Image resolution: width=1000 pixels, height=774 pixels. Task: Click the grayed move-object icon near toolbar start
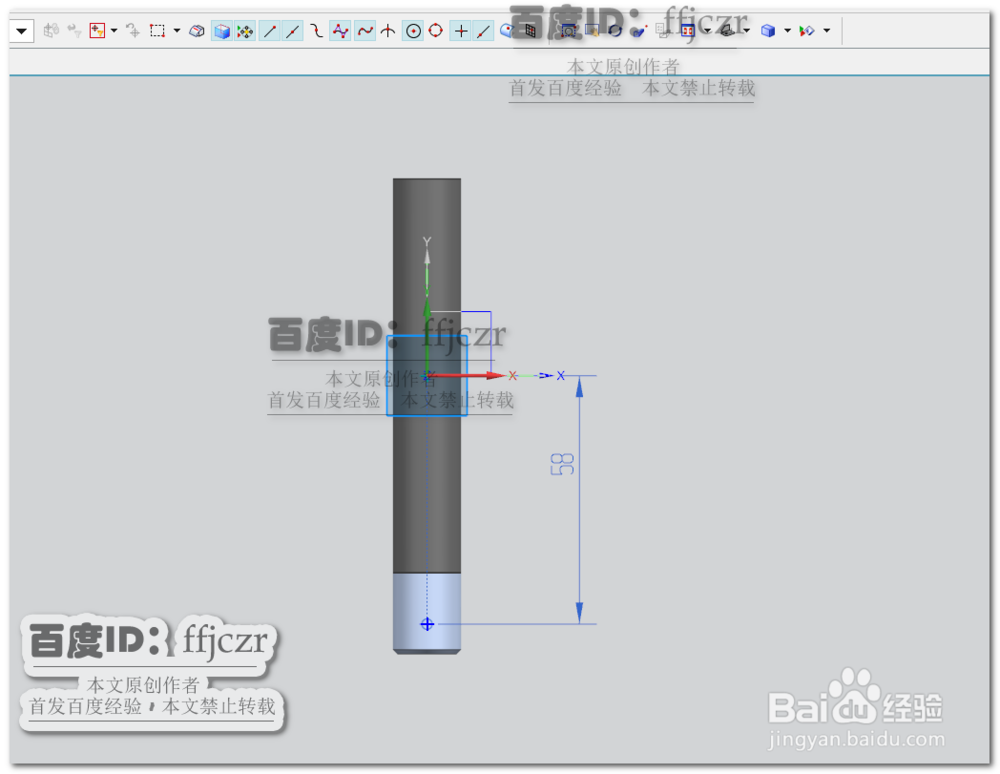[51, 30]
